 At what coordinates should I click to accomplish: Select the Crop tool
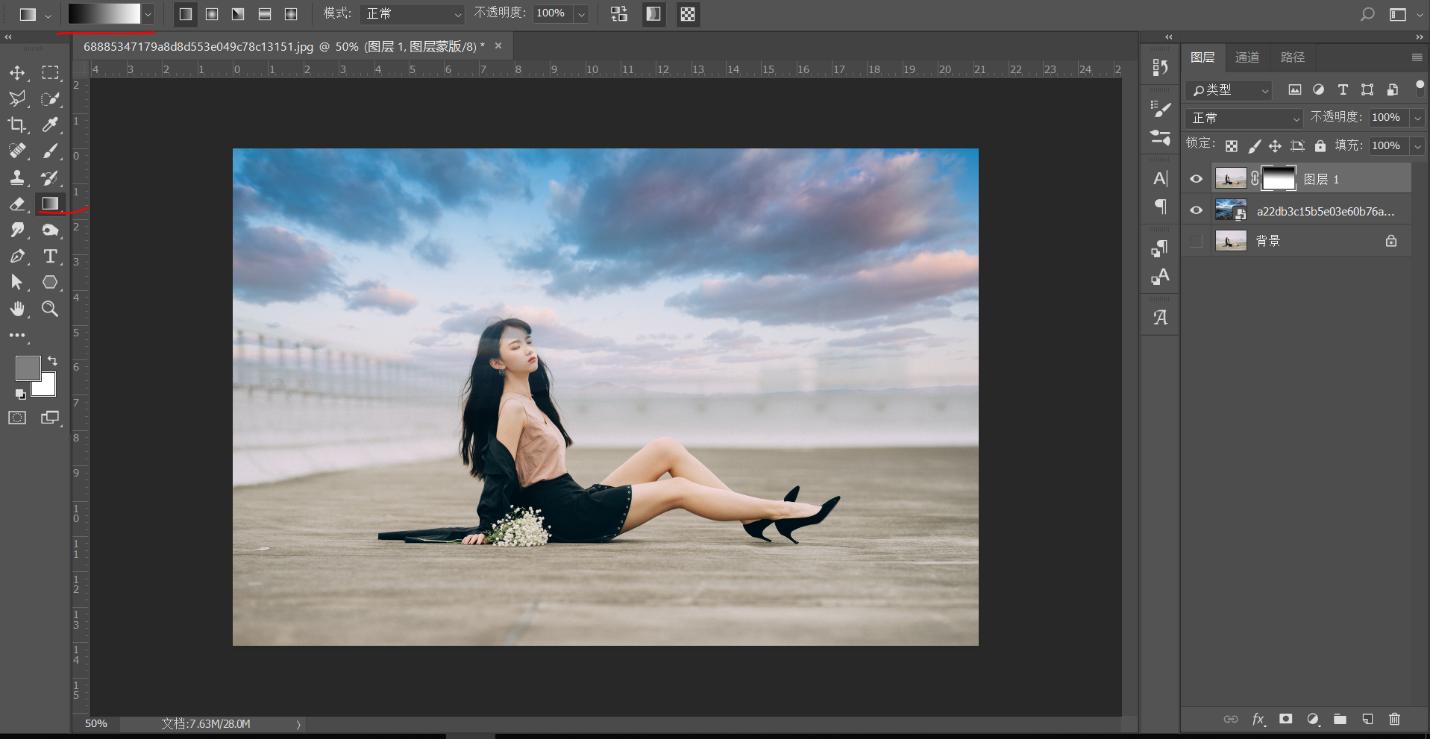18,124
